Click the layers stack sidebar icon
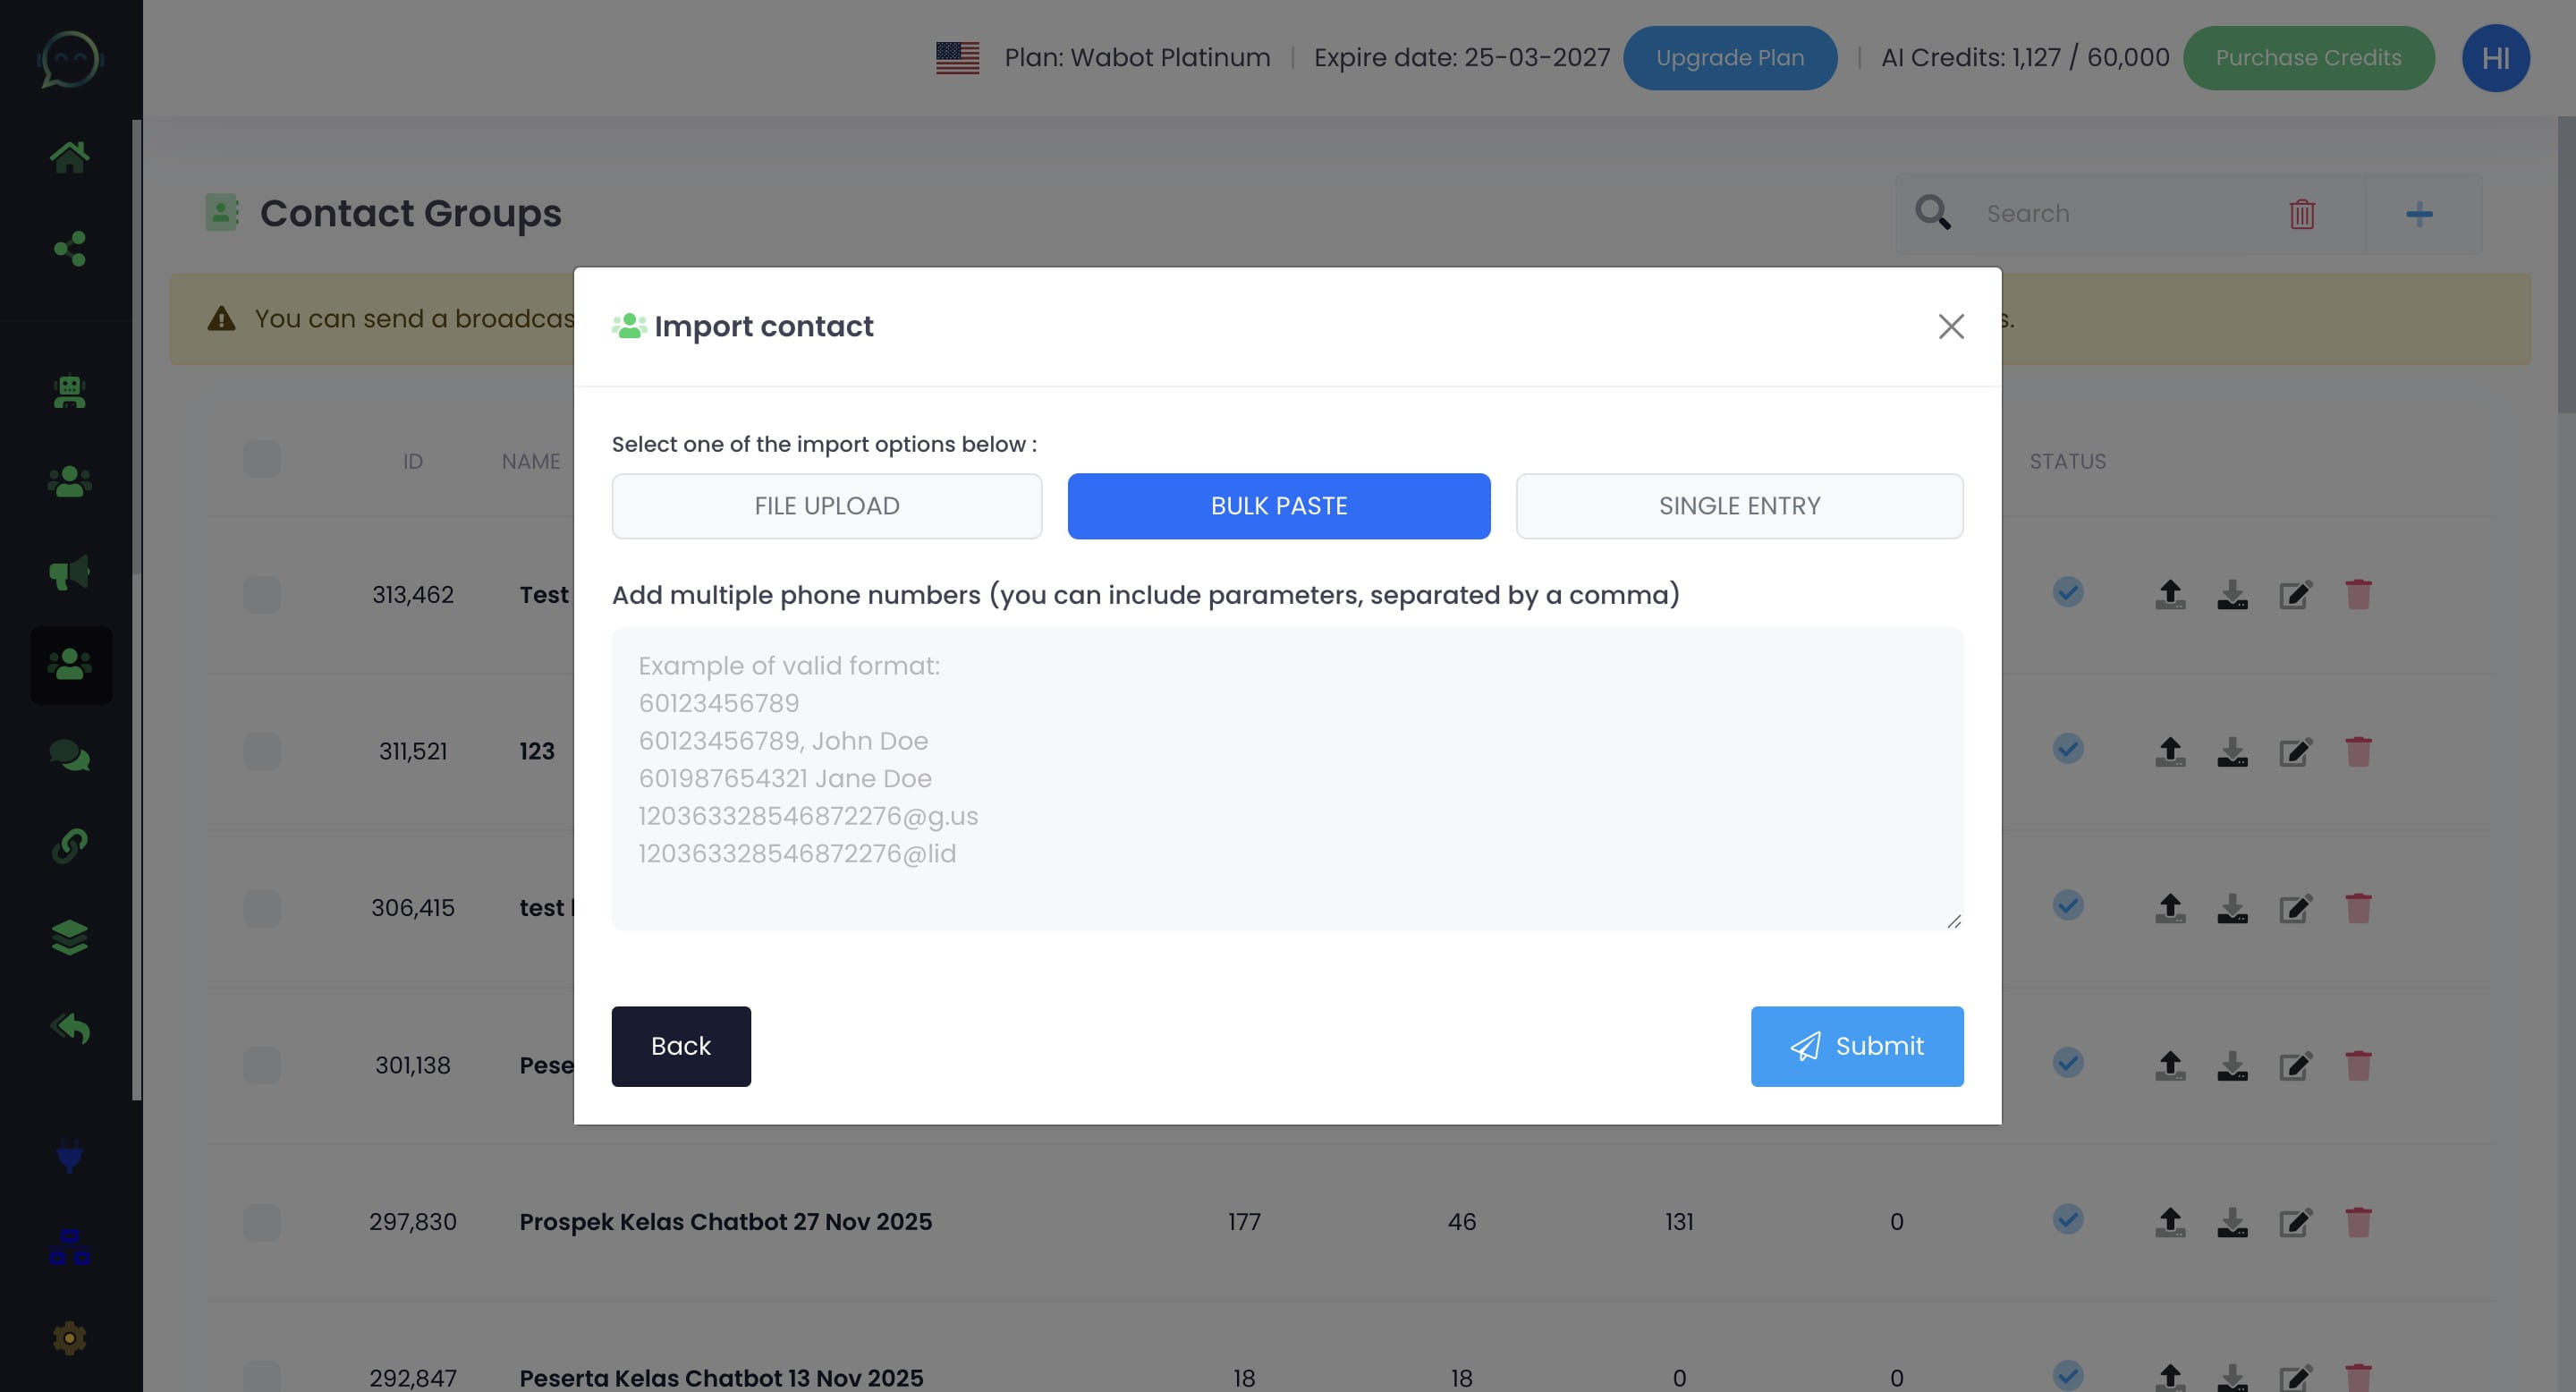Image resolution: width=2576 pixels, height=1392 pixels. click(69, 937)
